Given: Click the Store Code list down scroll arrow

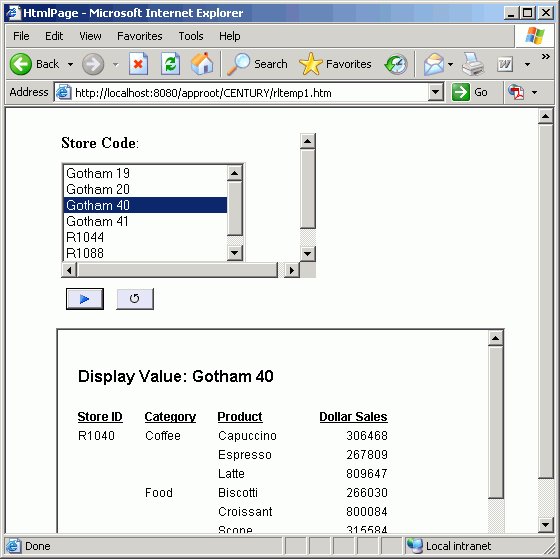Looking at the screenshot, I should pyautogui.click(x=235, y=253).
